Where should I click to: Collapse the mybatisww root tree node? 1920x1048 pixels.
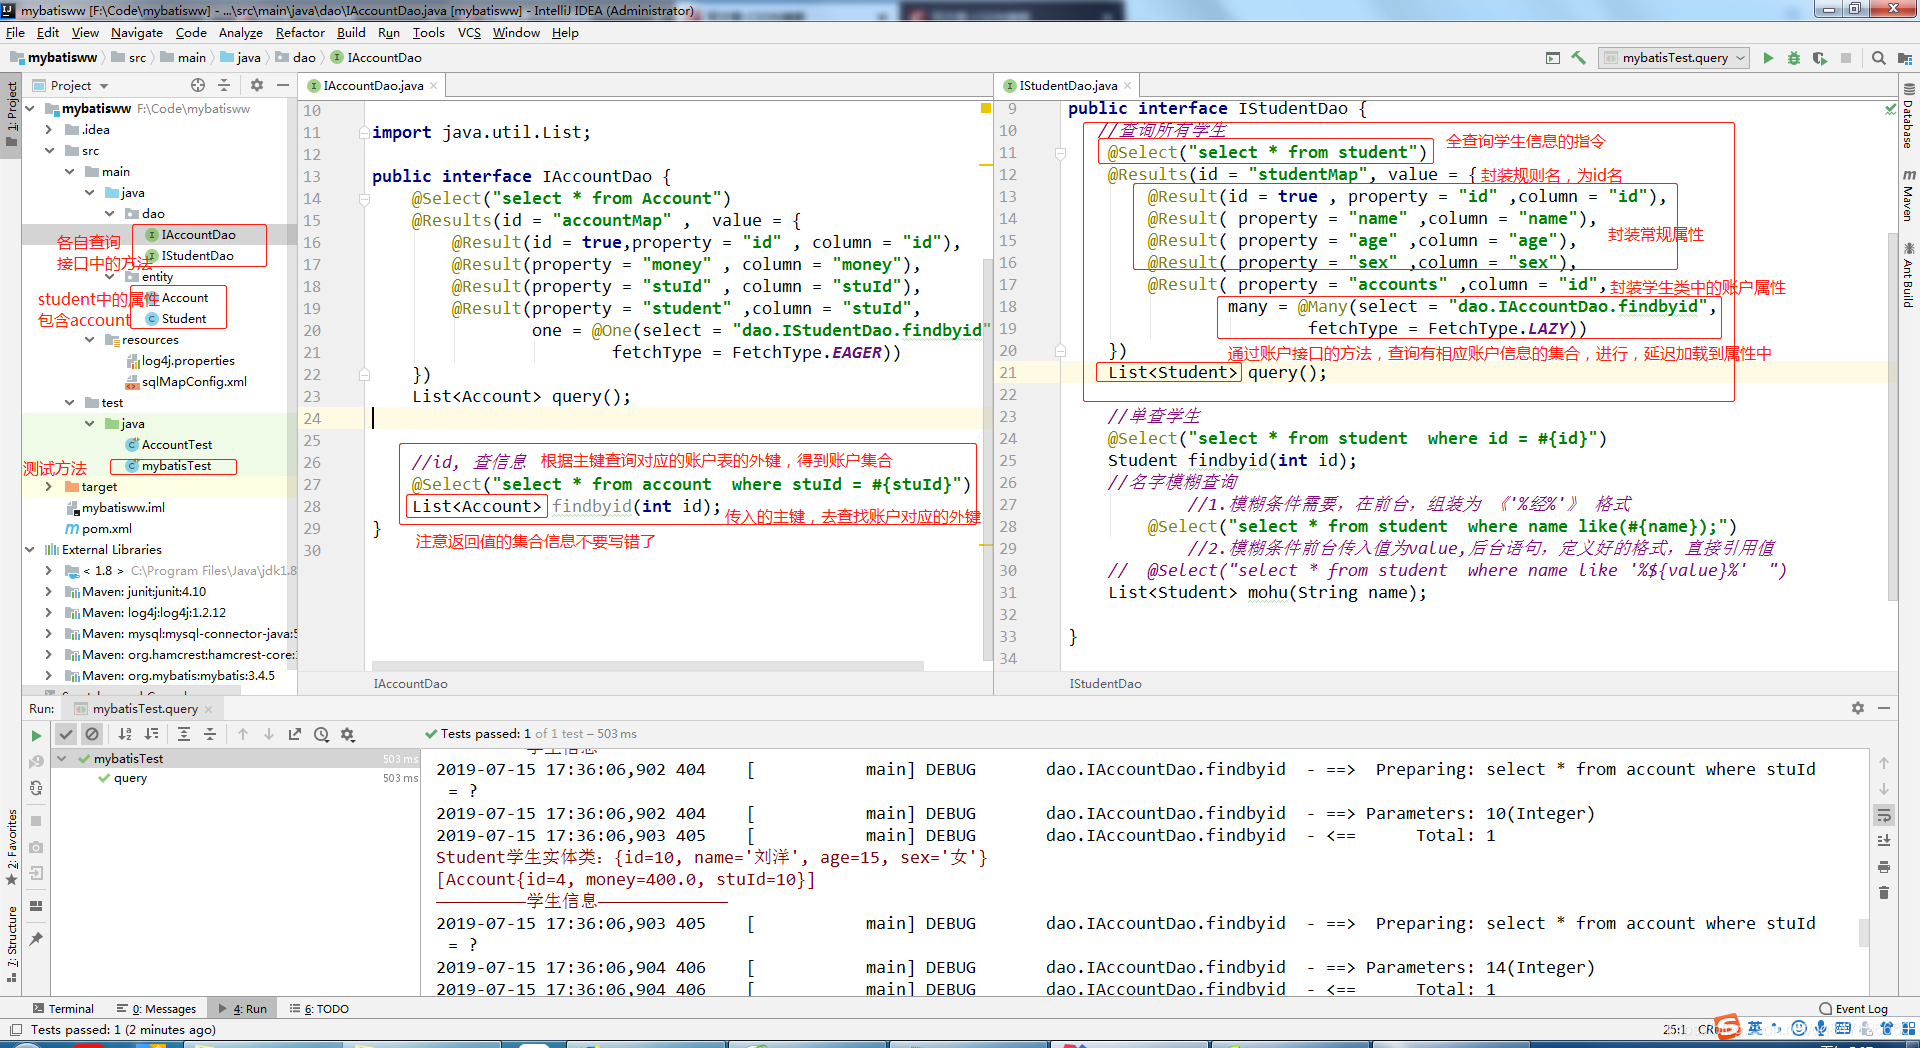point(30,108)
